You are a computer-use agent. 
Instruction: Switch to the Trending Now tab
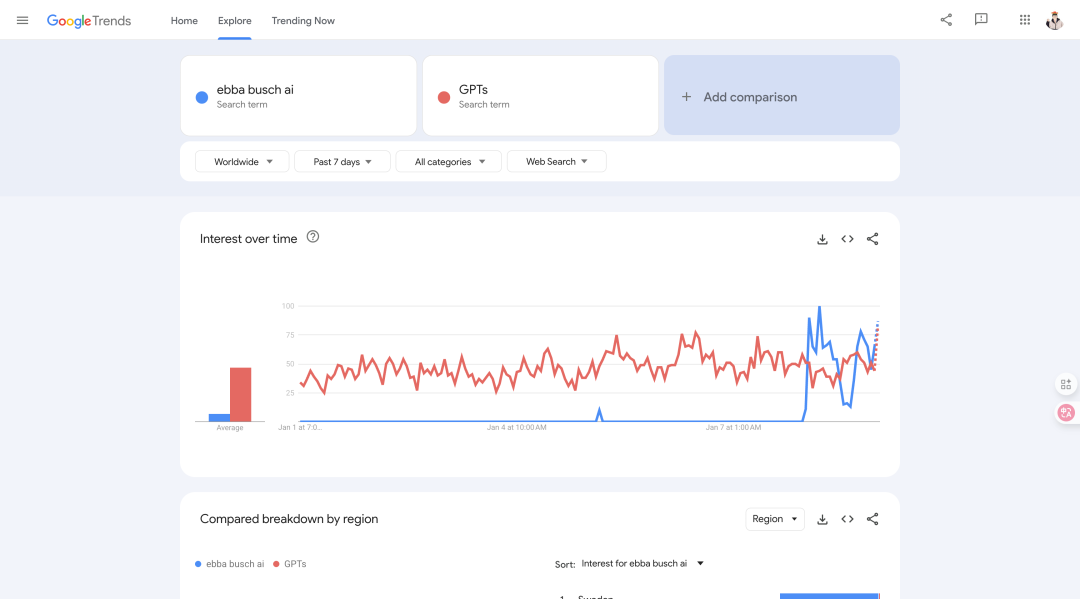(303, 21)
